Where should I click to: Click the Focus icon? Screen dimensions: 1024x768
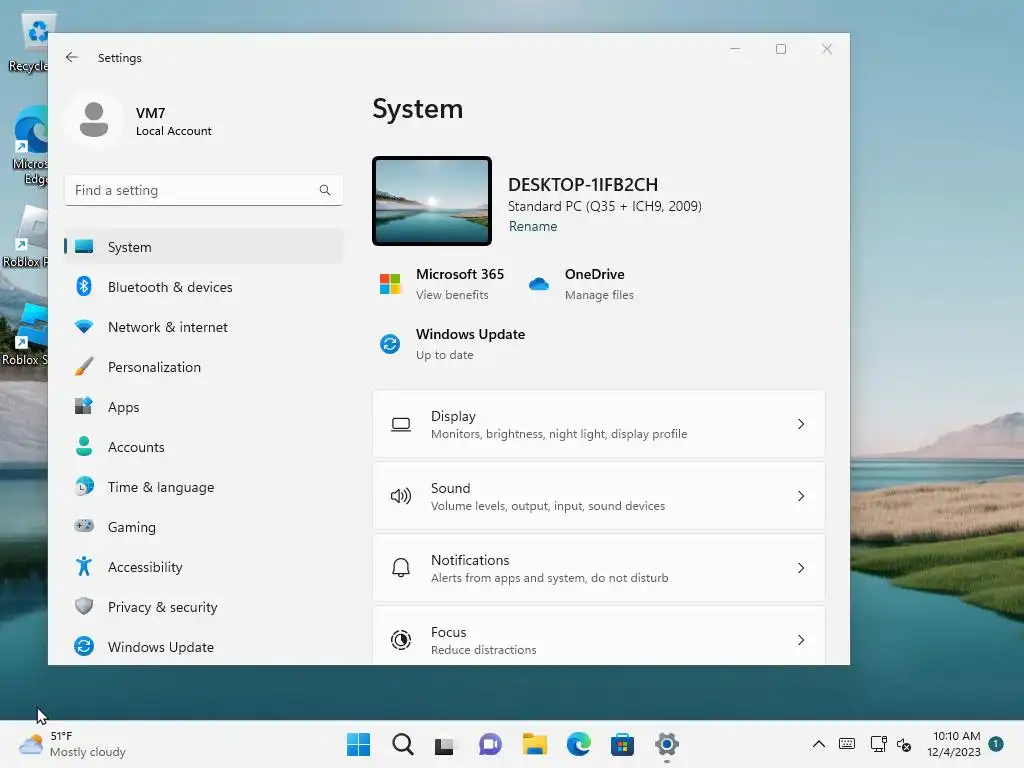coord(401,640)
